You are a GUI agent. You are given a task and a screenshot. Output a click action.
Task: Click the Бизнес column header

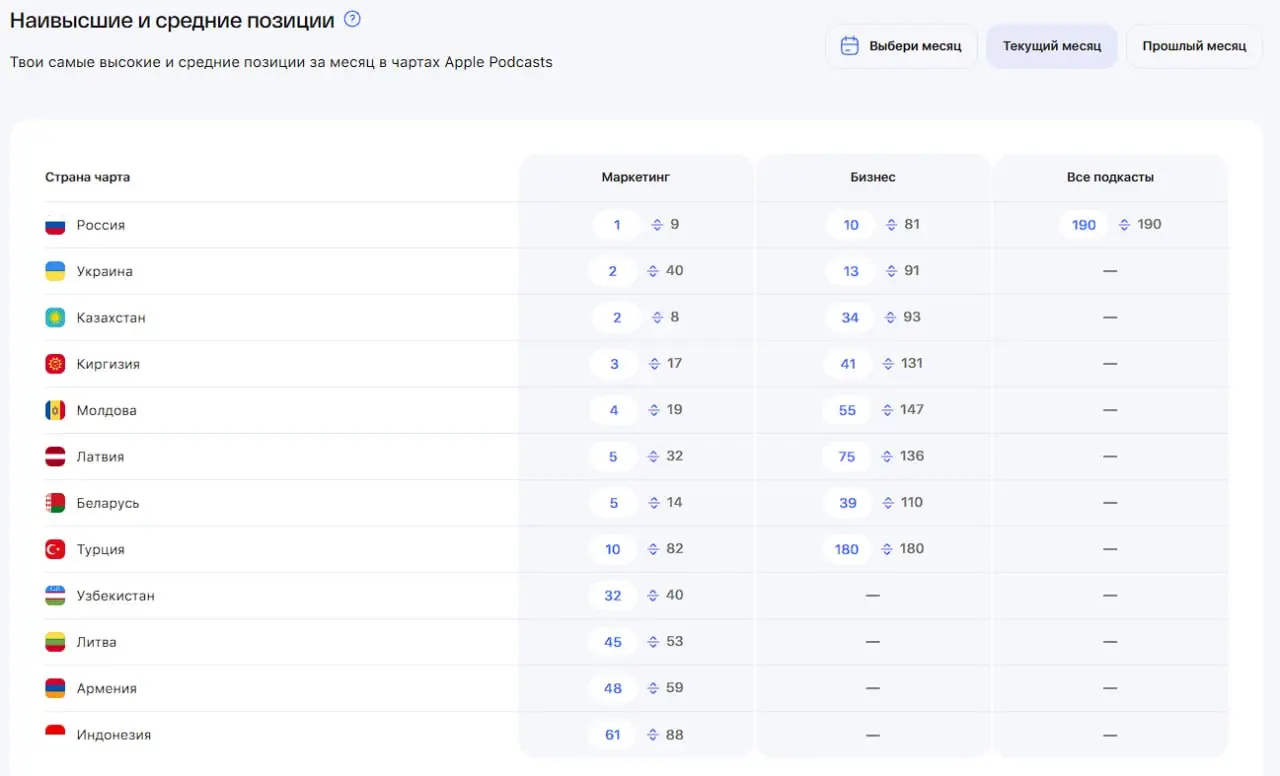tap(873, 177)
